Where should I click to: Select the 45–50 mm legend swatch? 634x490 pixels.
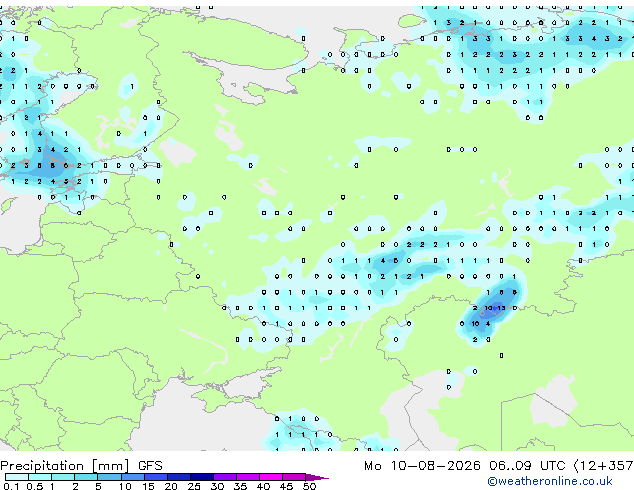[294, 477]
